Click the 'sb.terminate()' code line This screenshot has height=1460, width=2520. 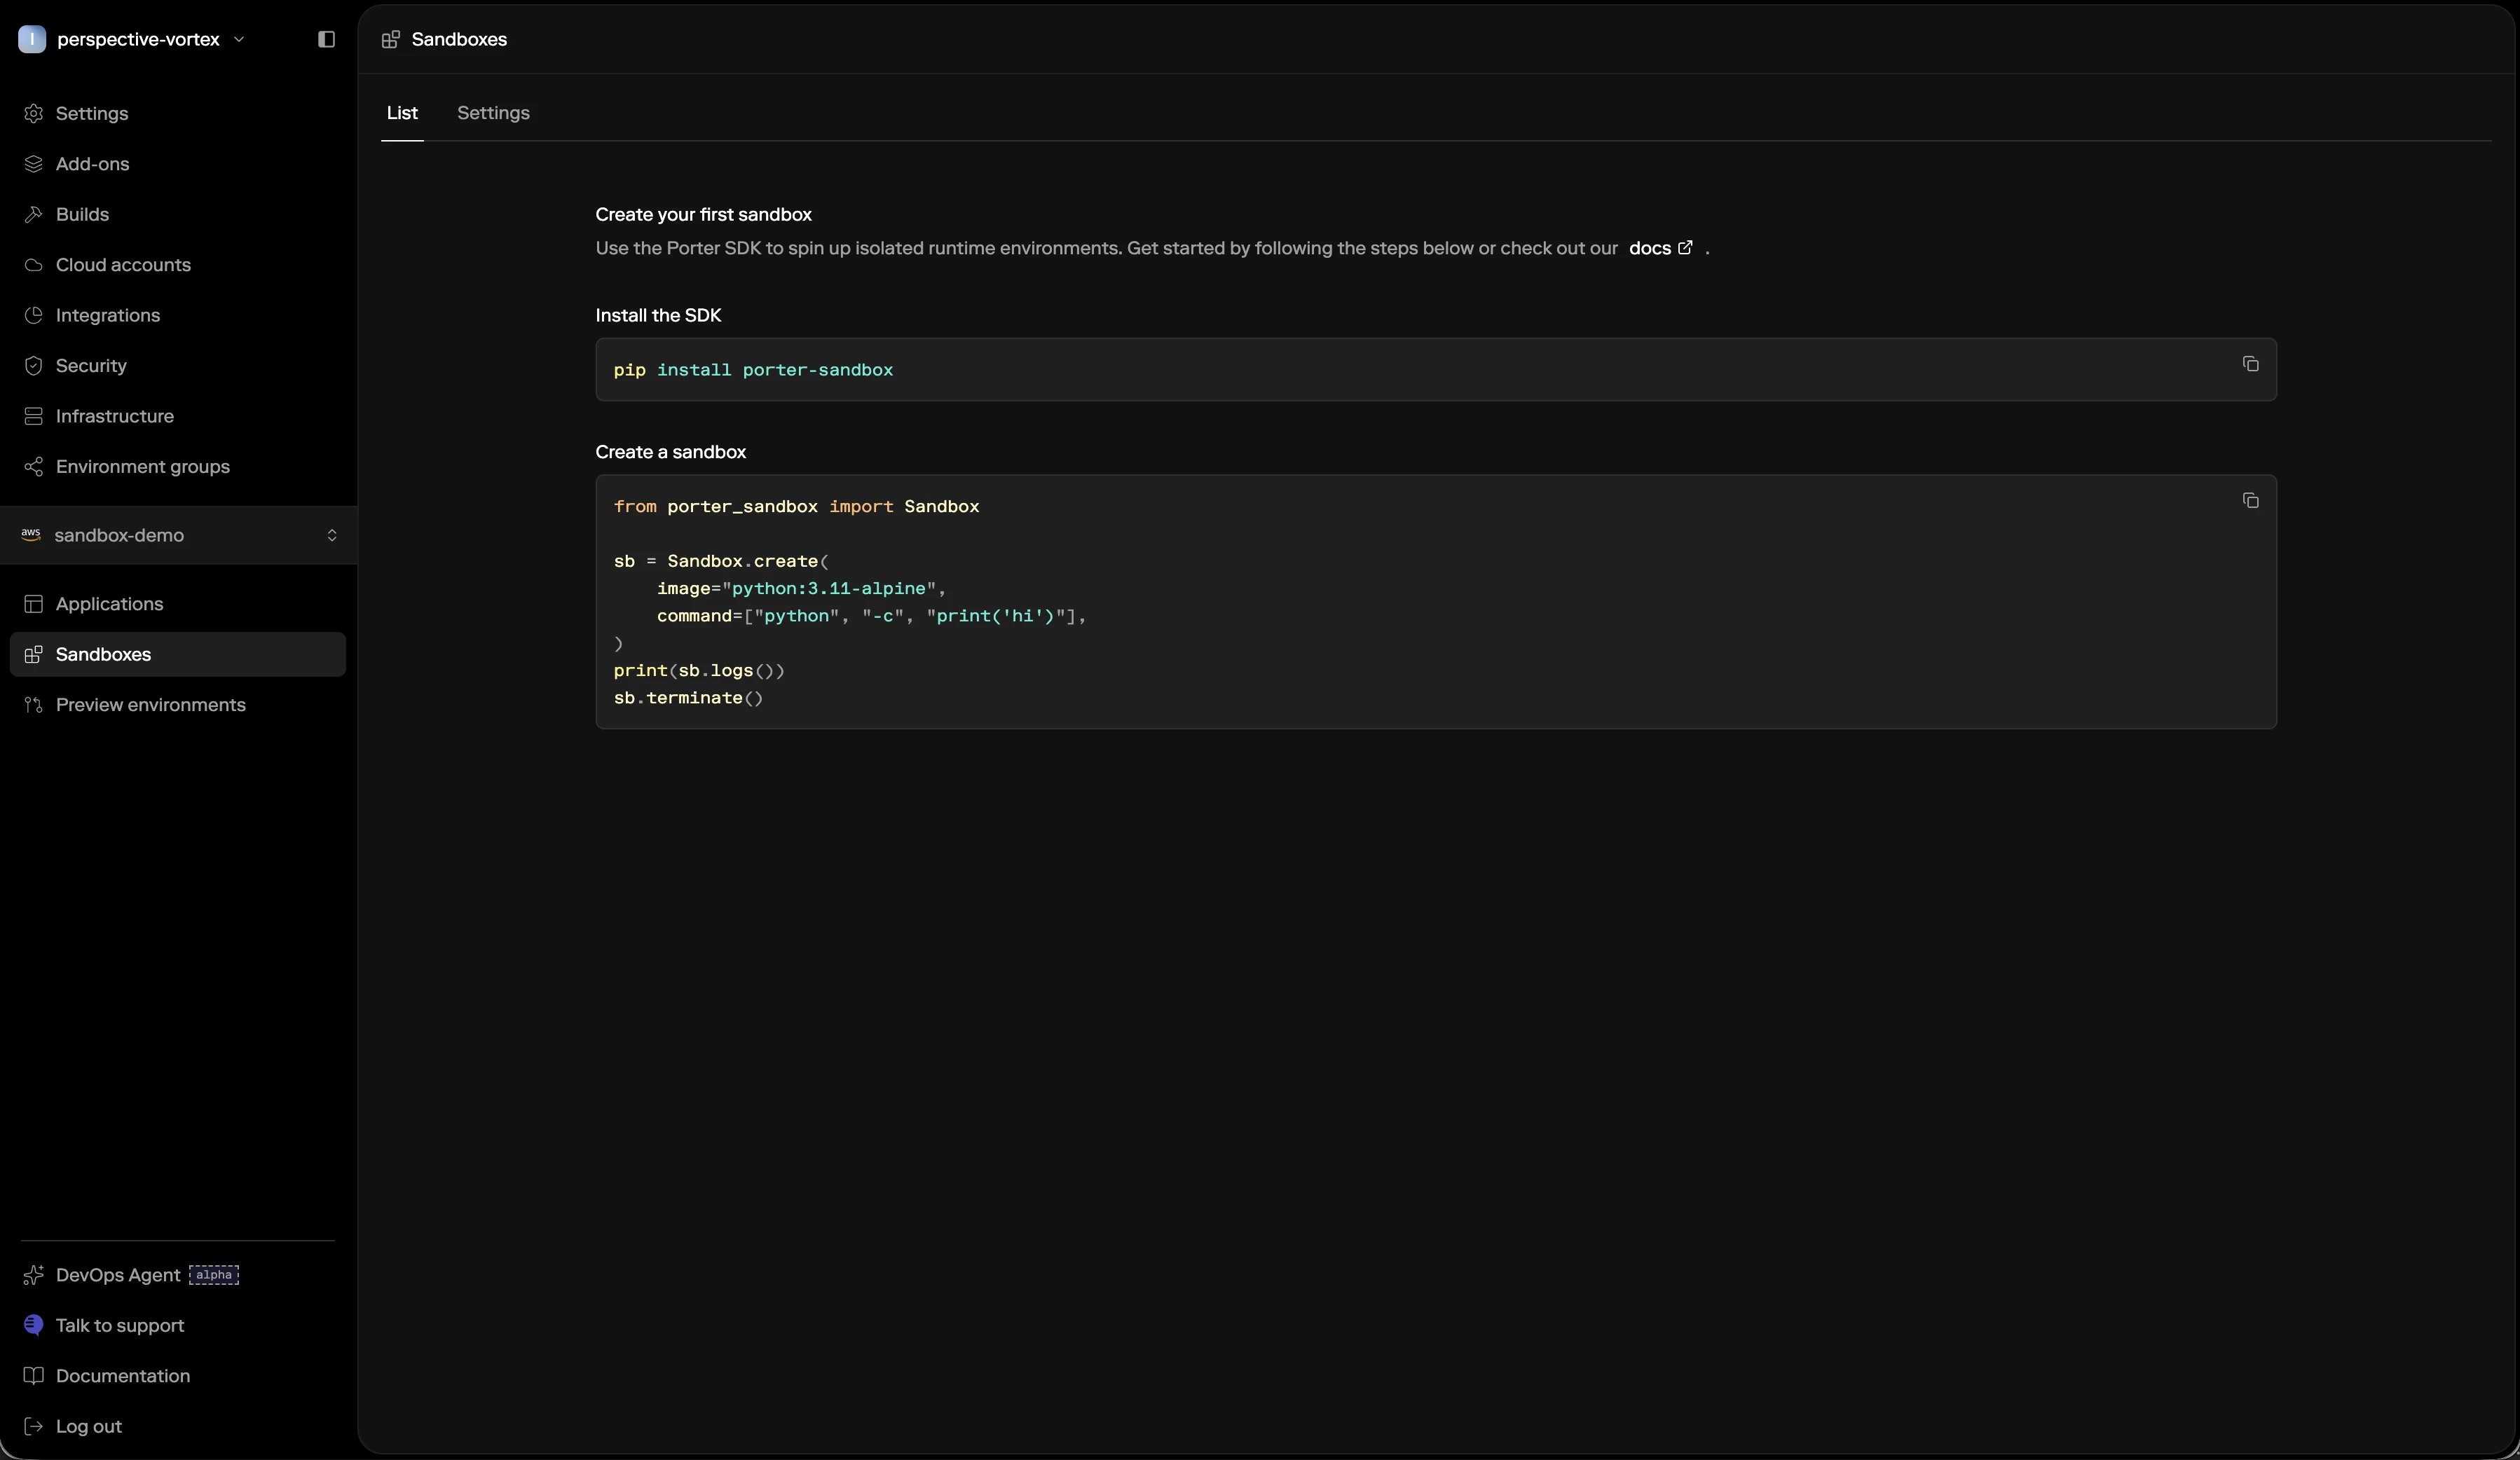(688, 698)
